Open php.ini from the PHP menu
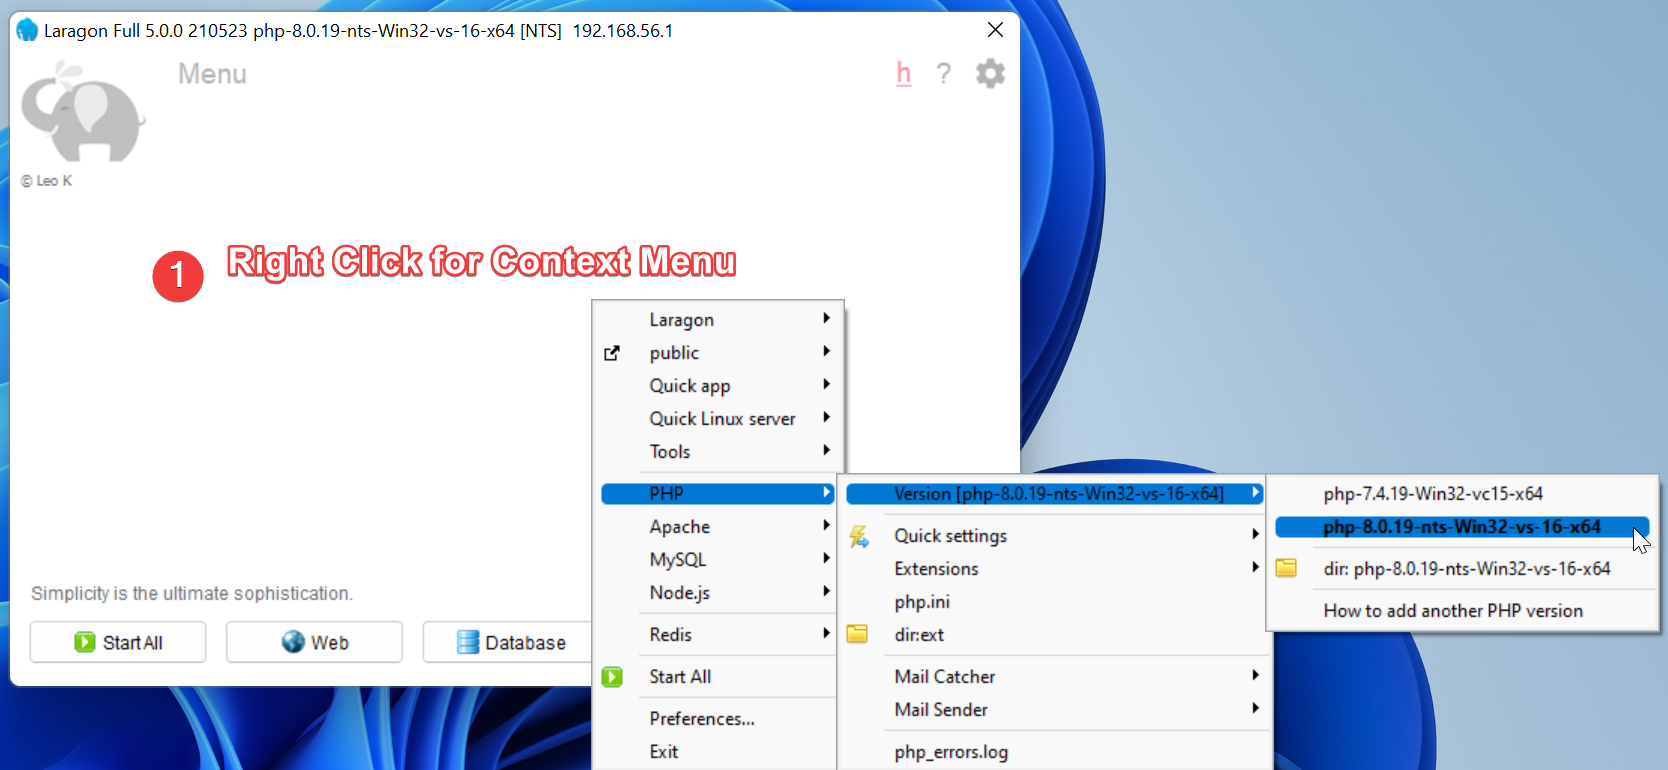1668x770 pixels. click(1055, 602)
